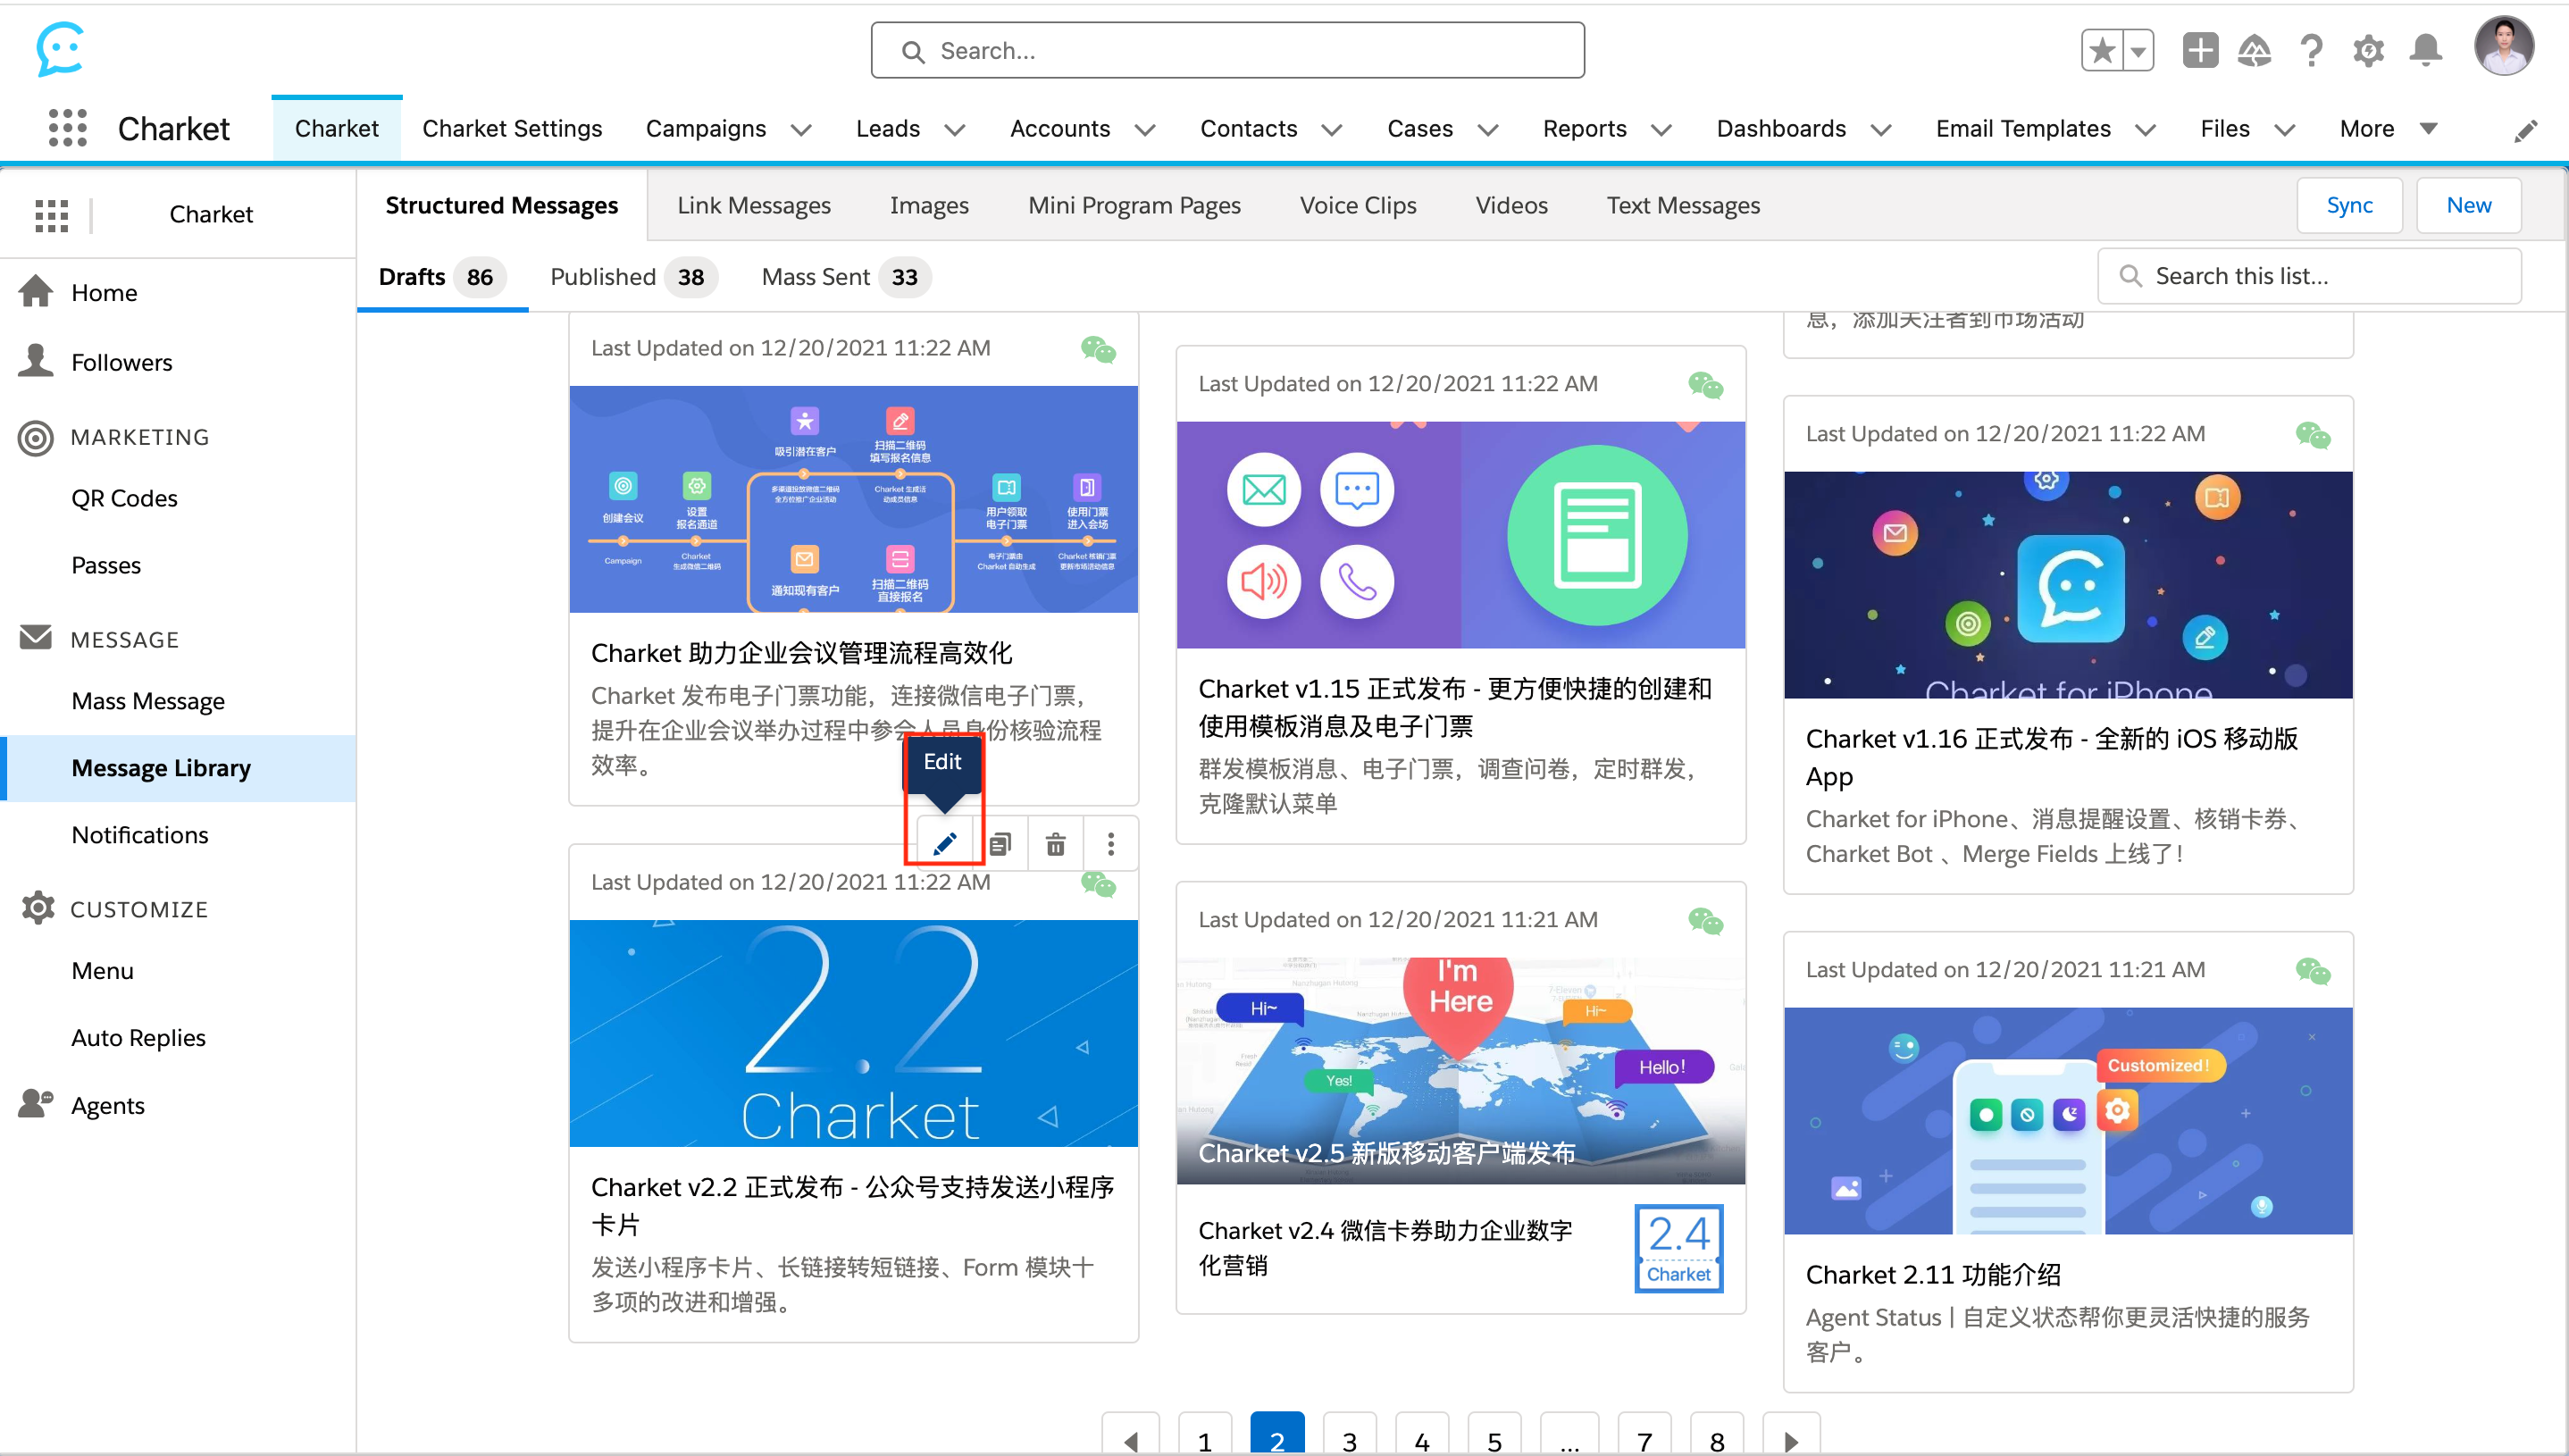
Task: Click the pencil icon to edit navigation
Action: pos(2525,130)
